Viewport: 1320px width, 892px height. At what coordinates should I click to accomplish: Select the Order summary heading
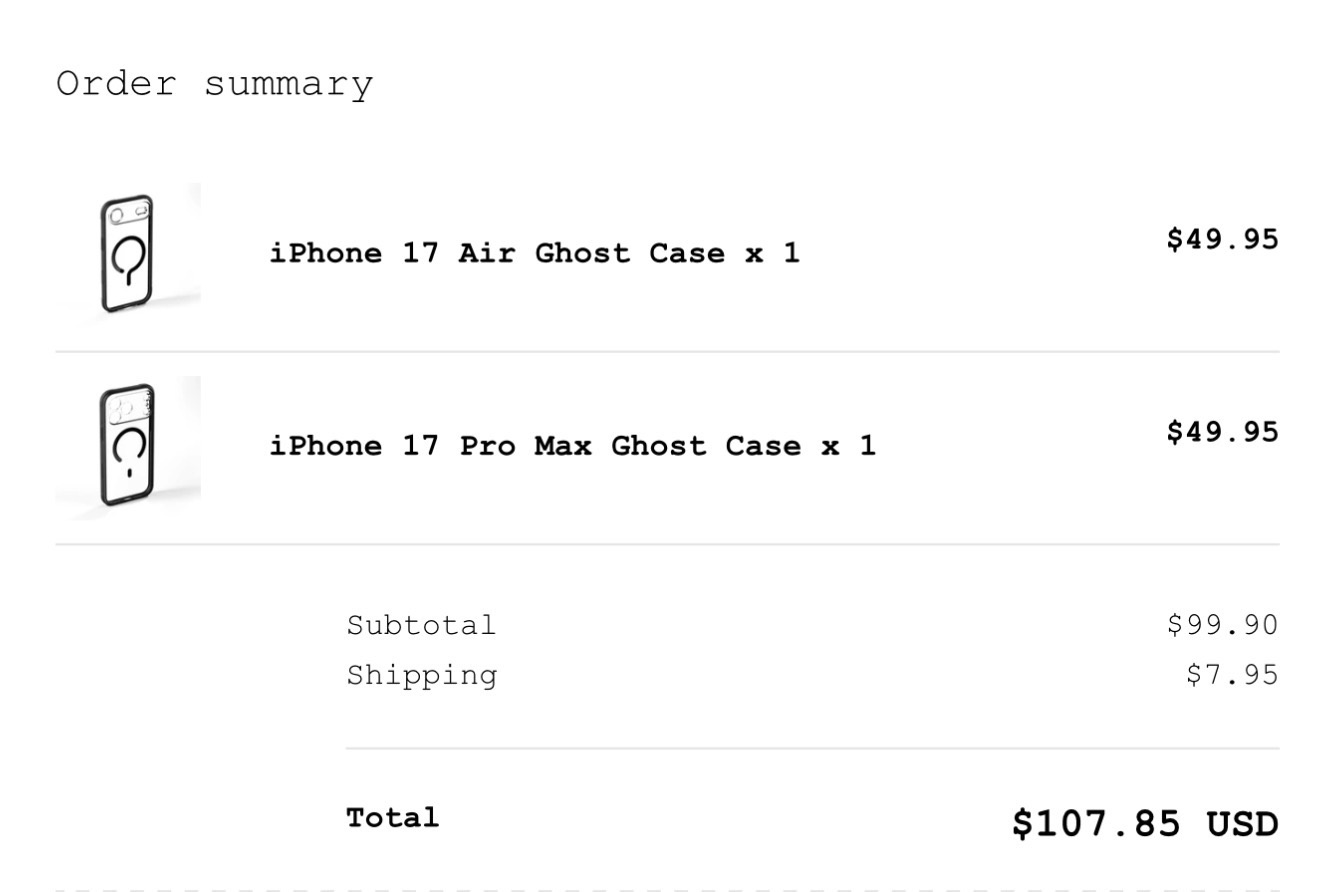215,83
